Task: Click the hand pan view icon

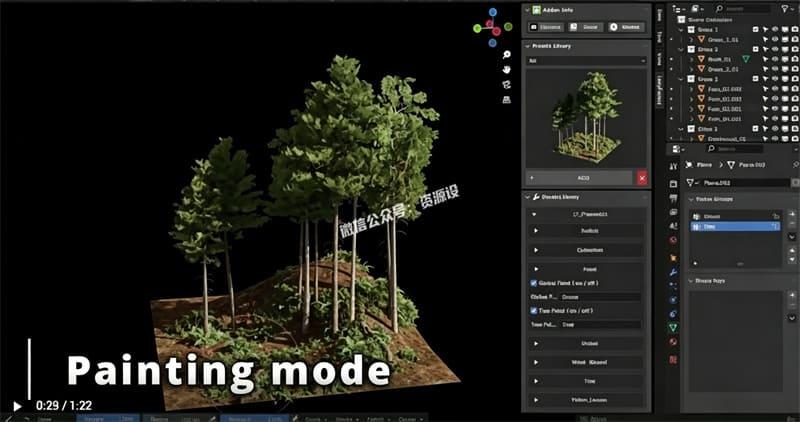Action: 507,69
